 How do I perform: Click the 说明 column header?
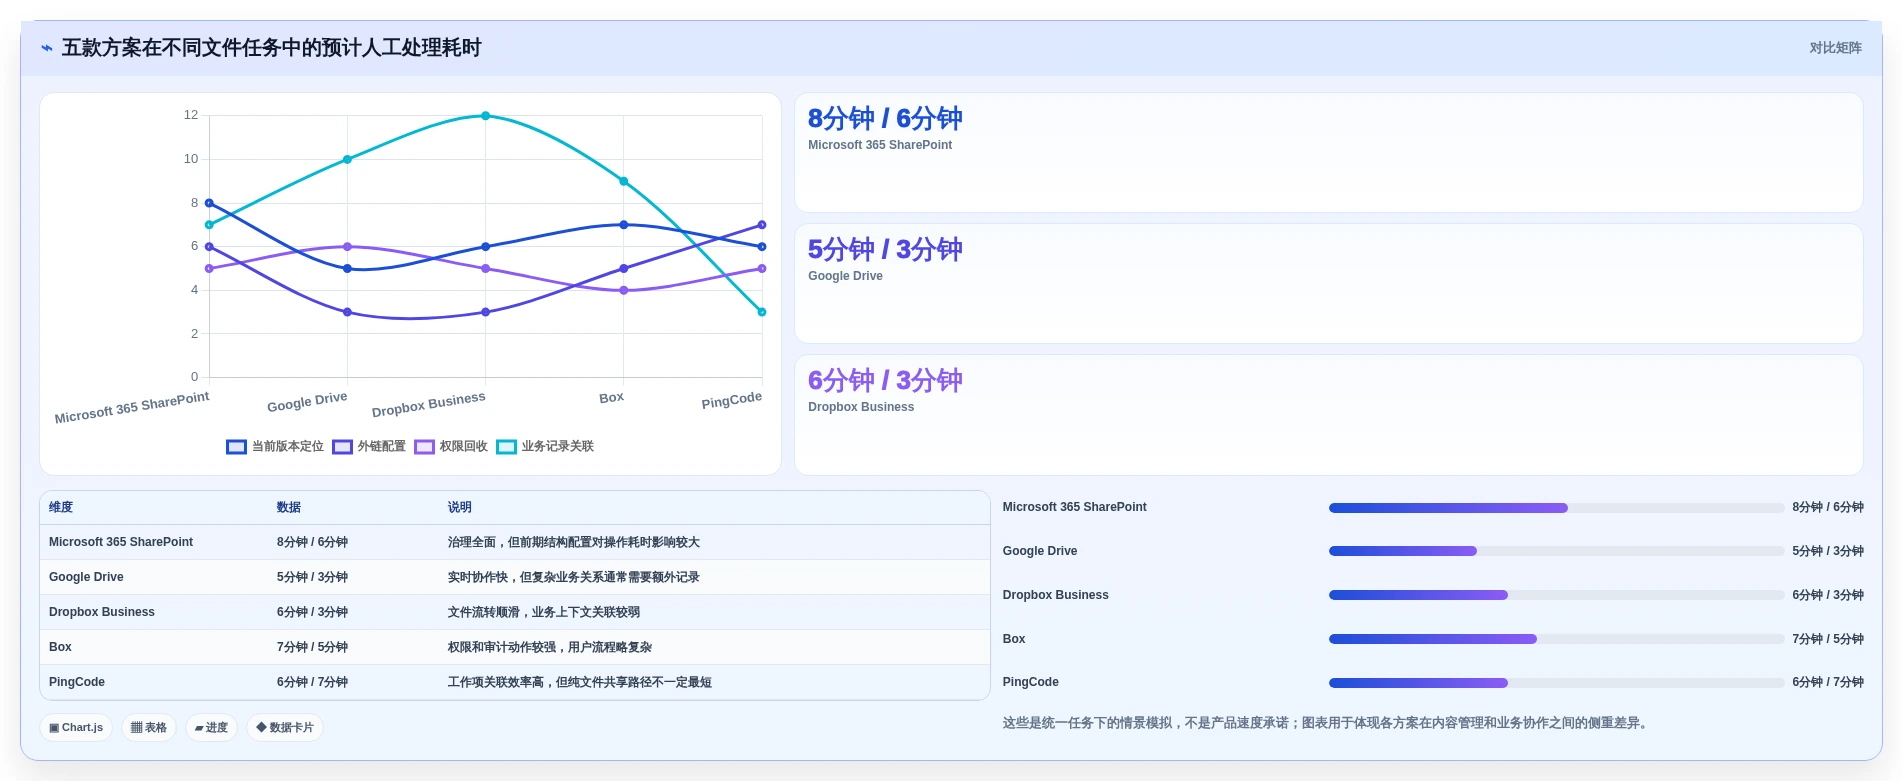(460, 508)
